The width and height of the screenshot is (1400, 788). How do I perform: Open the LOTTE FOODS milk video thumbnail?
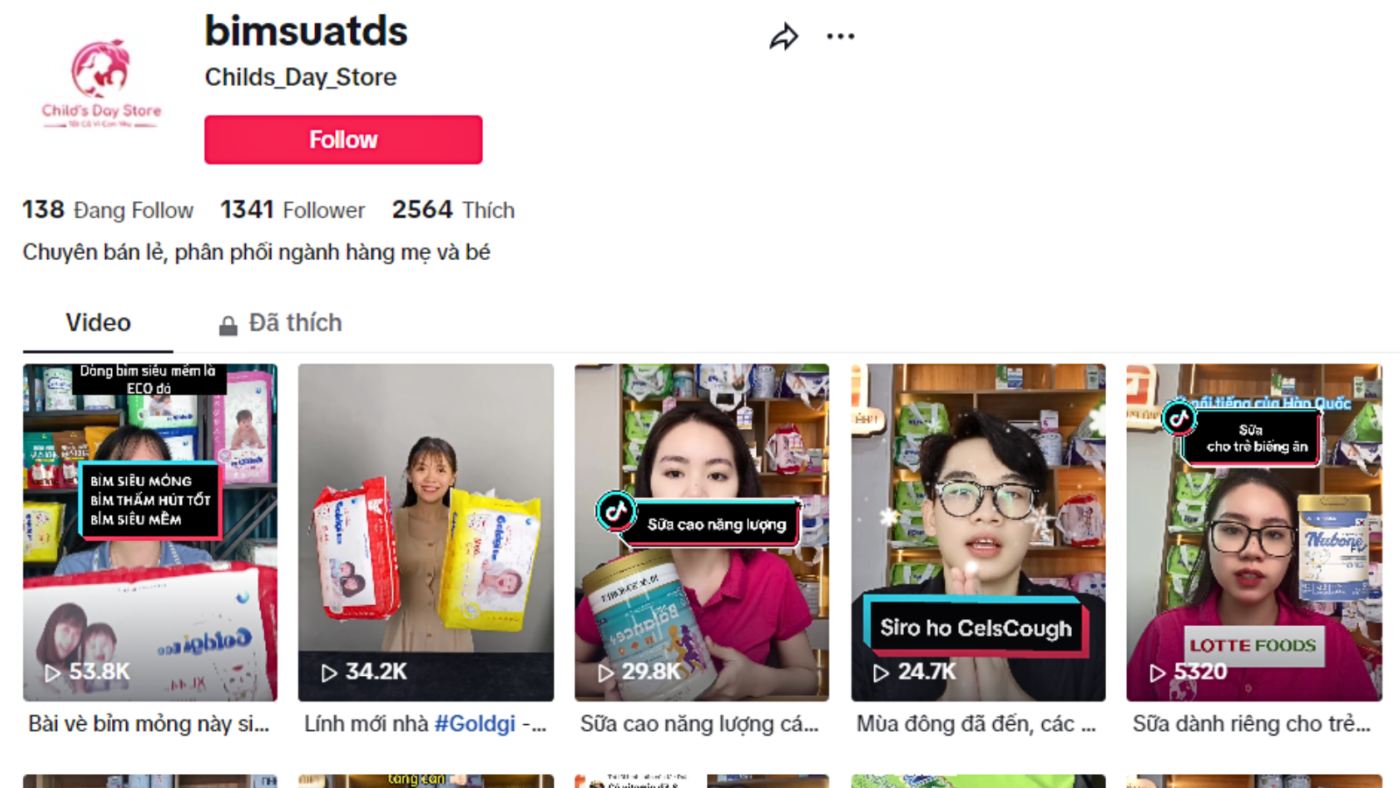(1254, 532)
